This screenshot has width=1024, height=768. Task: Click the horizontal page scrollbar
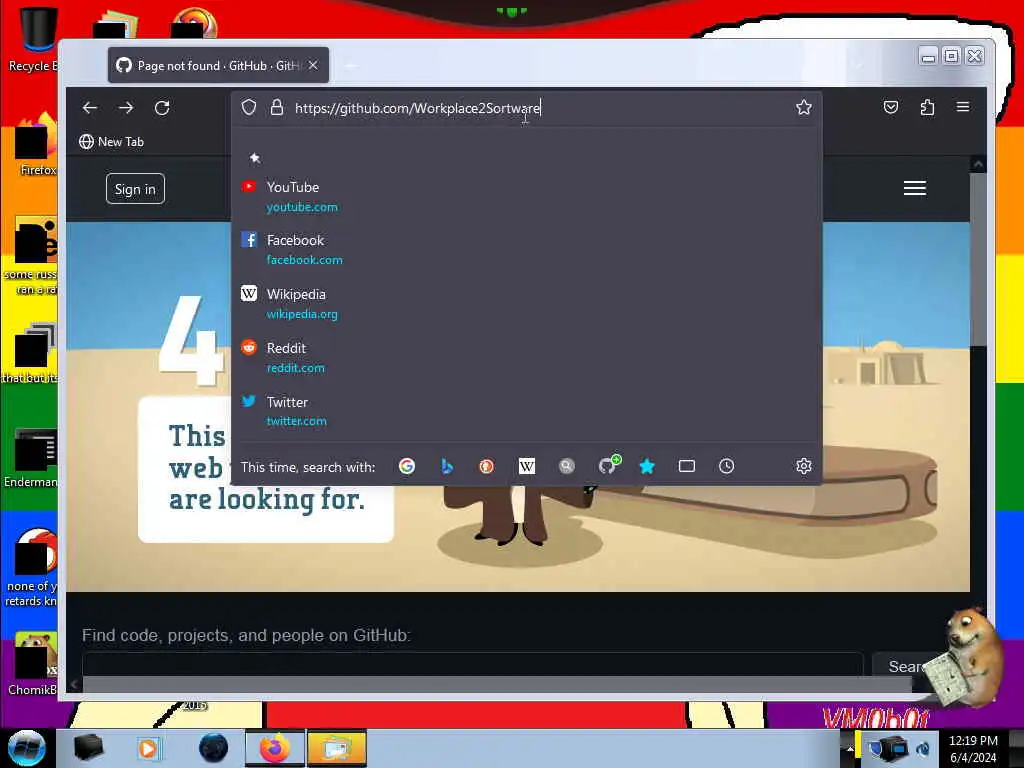point(496,684)
